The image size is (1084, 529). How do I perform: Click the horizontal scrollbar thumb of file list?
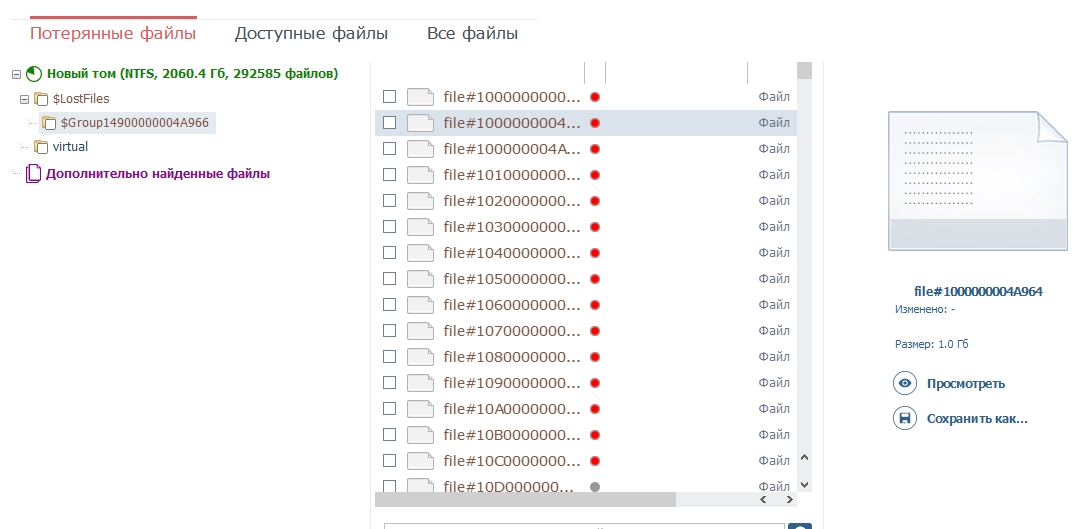tap(525, 499)
